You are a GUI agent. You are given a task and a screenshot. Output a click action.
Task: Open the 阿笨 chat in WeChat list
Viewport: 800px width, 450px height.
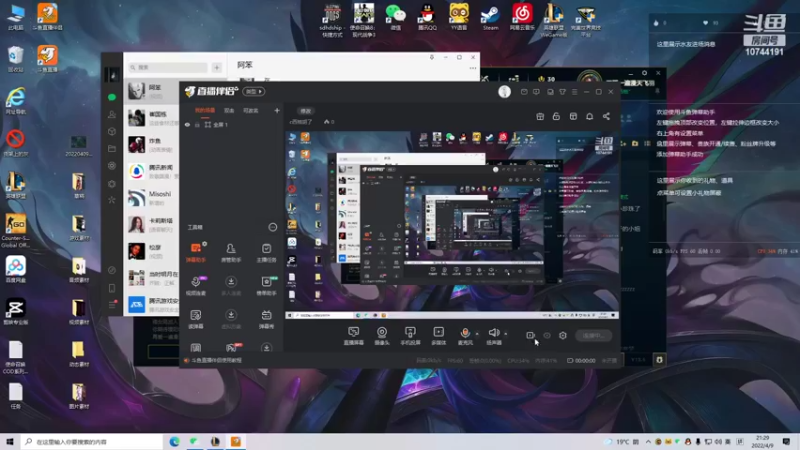[x=152, y=91]
